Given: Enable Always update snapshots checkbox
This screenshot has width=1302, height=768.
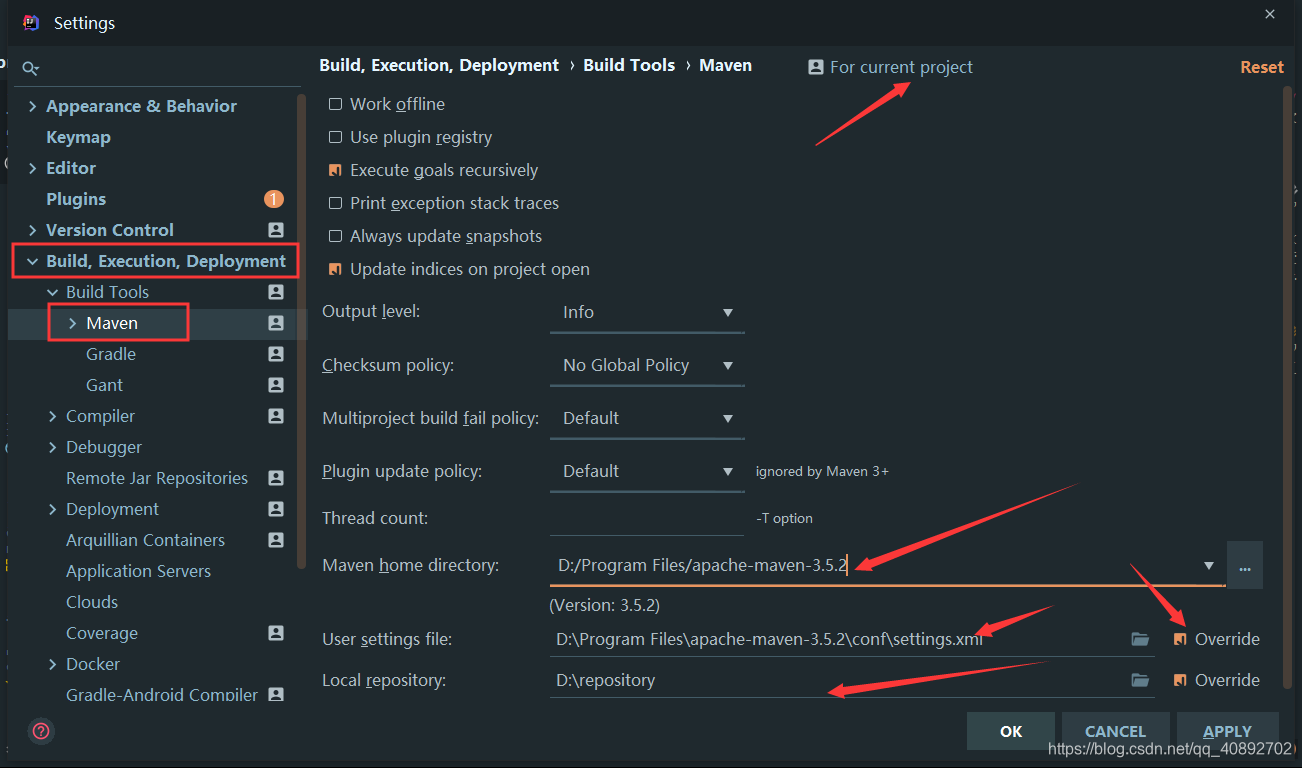Looking at the screenshot, I should click(x=335, y=236).
